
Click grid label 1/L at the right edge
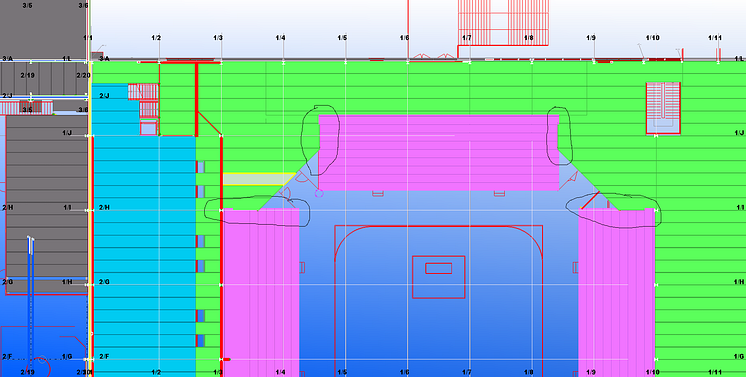click(739, 59)
